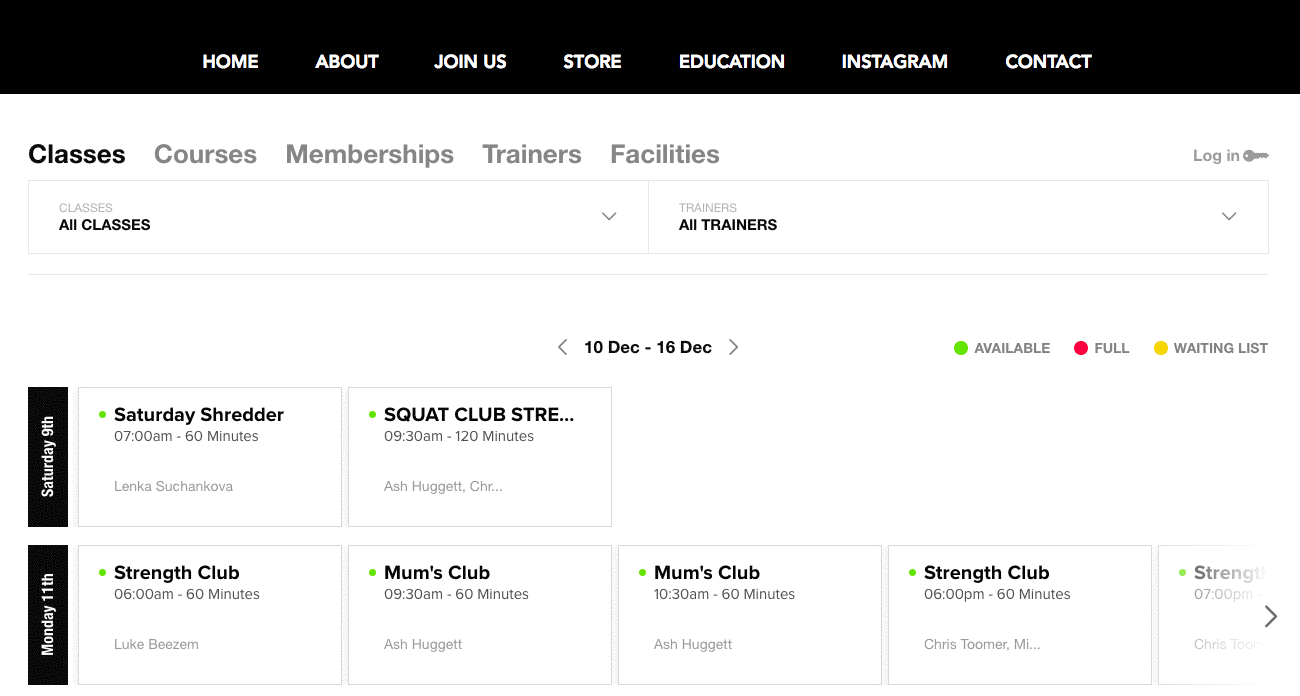Open the Store menu item

tap(592, 61)
